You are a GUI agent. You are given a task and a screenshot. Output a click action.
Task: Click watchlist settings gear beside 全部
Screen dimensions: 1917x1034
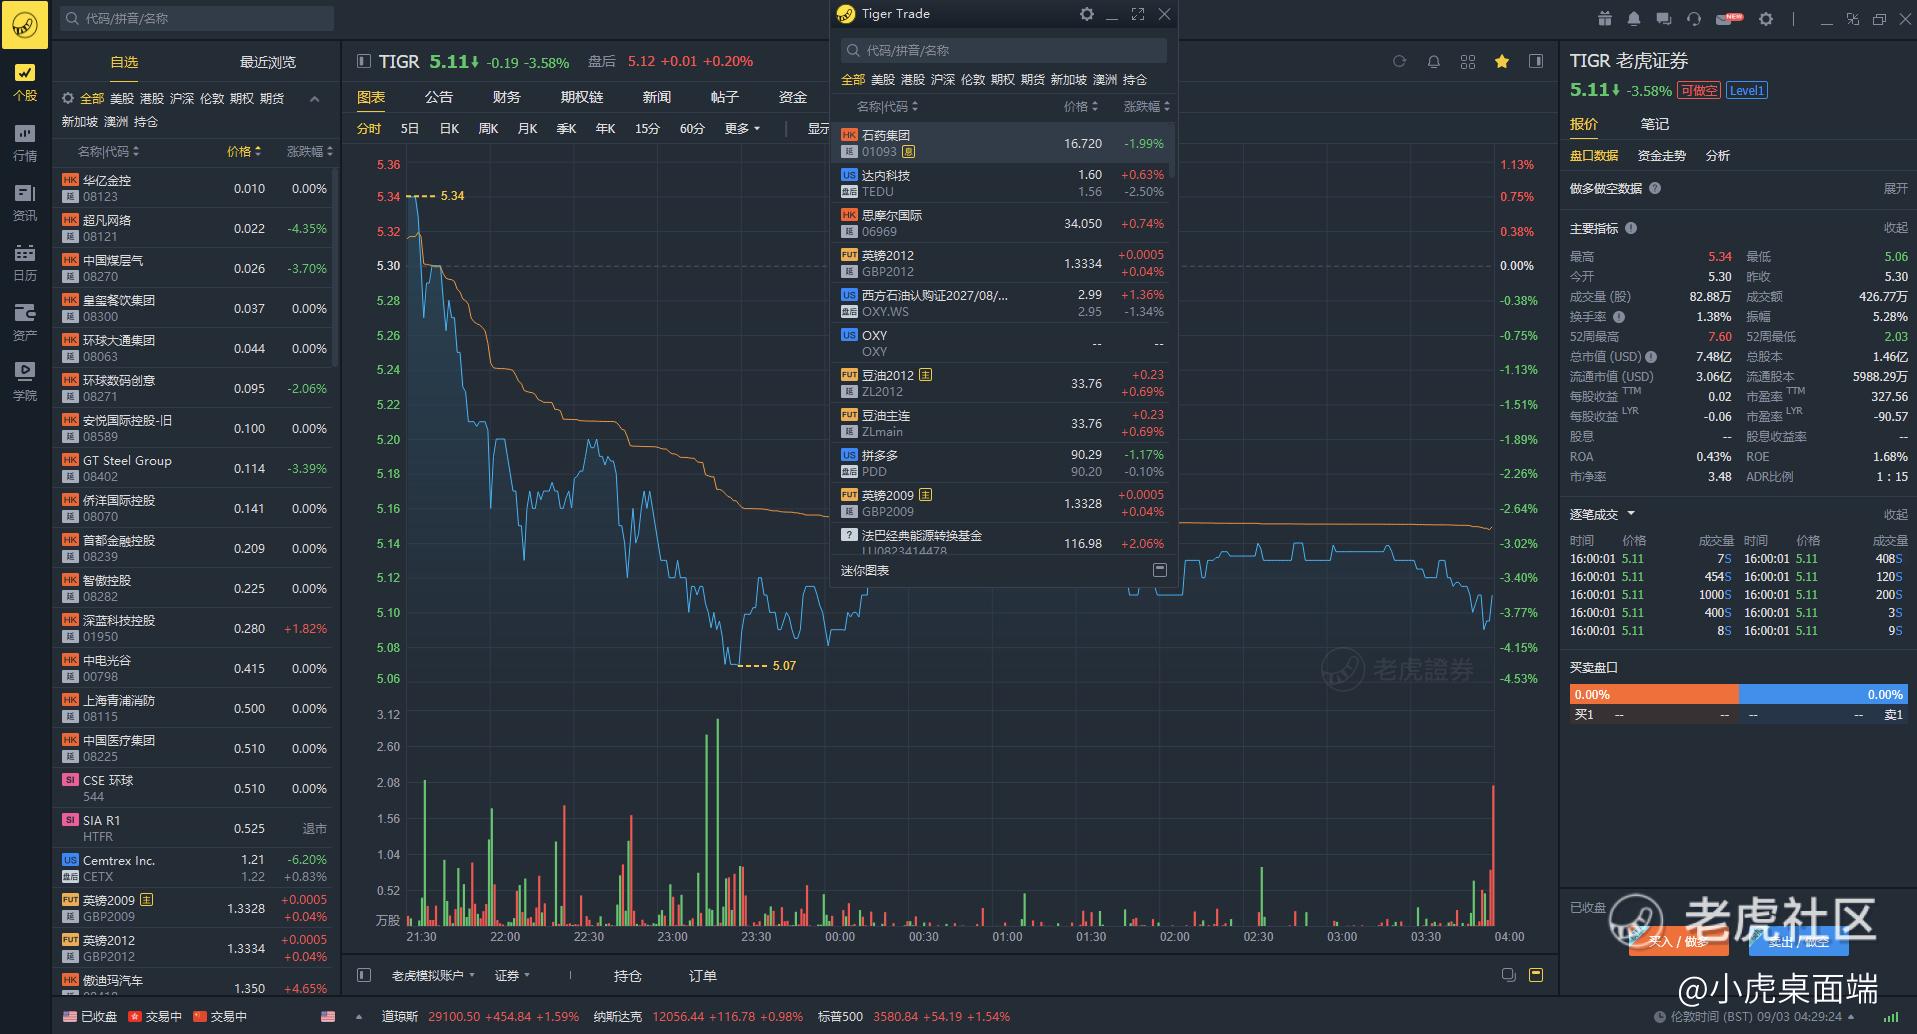pyautogui.click(x=68, y=98)
